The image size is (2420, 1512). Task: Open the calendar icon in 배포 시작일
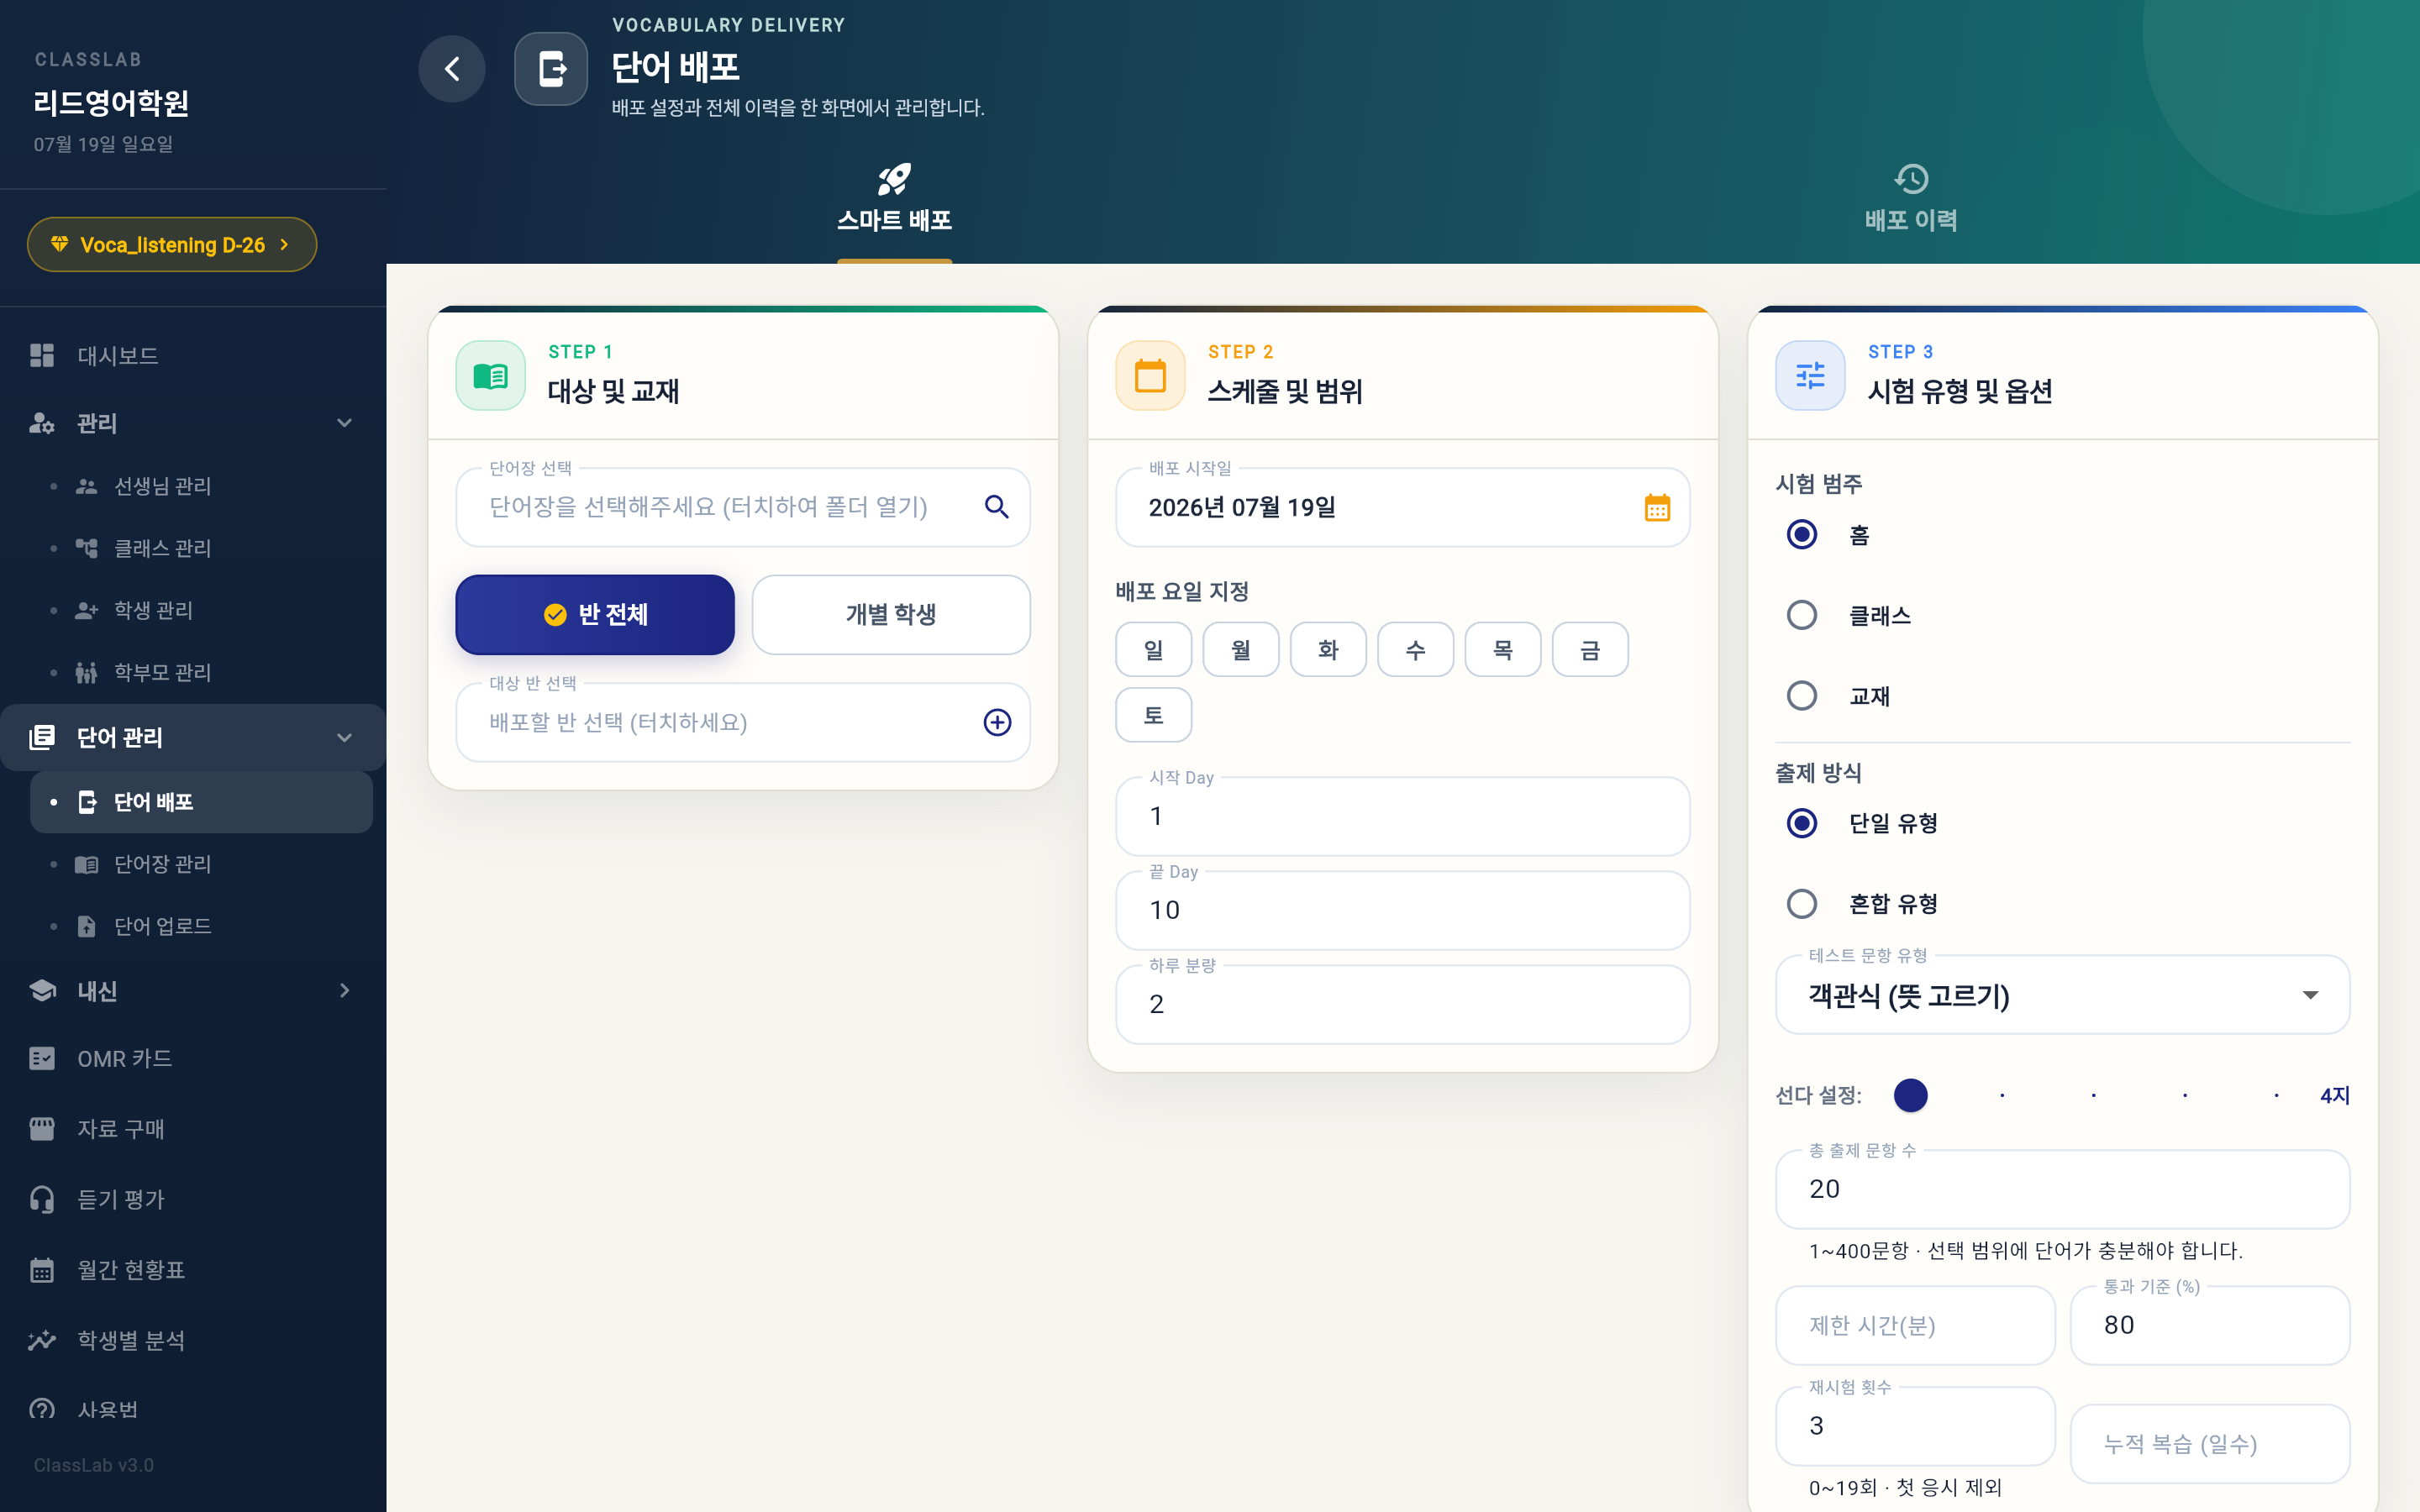coord(1657,508)
